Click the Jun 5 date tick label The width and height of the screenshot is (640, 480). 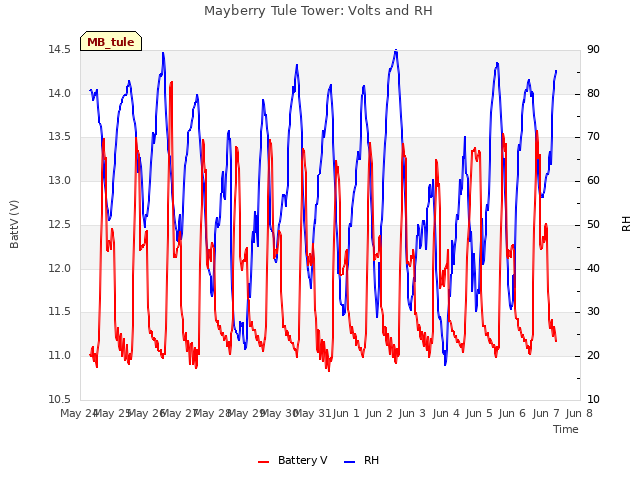click(479, 413)
